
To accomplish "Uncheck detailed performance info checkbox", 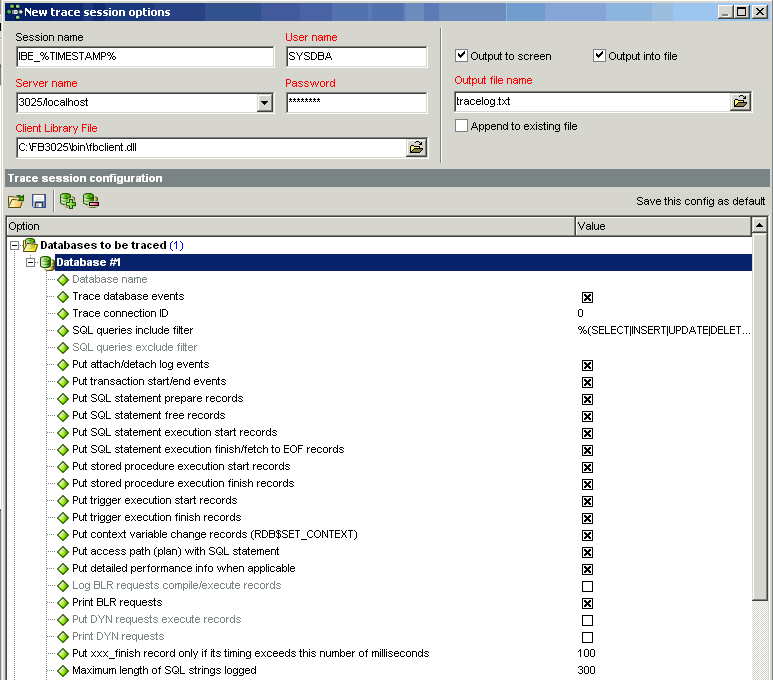I will point(587,570).
